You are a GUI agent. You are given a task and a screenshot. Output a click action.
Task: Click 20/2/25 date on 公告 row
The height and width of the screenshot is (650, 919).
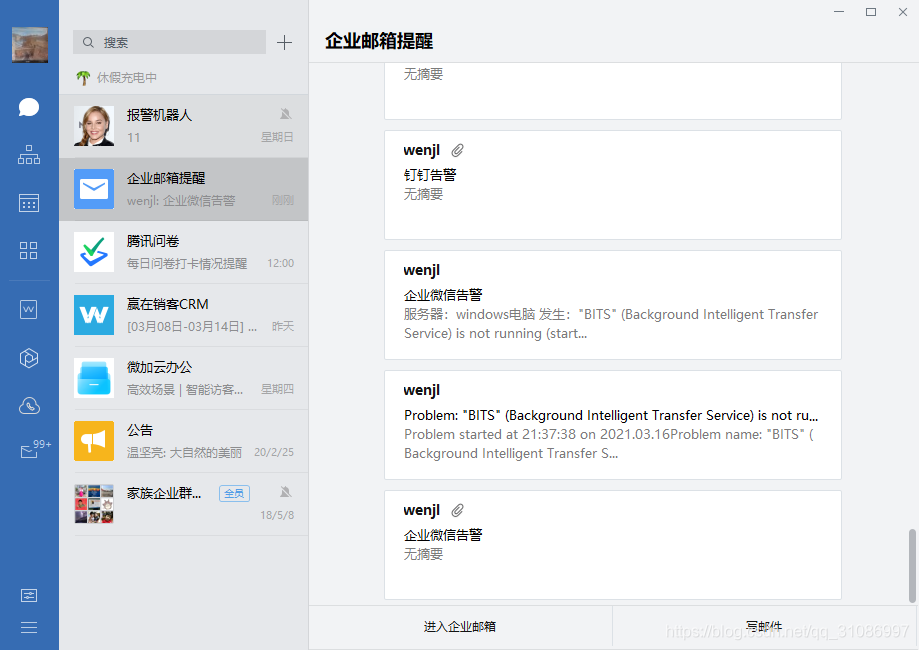pyautogui.click(x=274, y=452)
